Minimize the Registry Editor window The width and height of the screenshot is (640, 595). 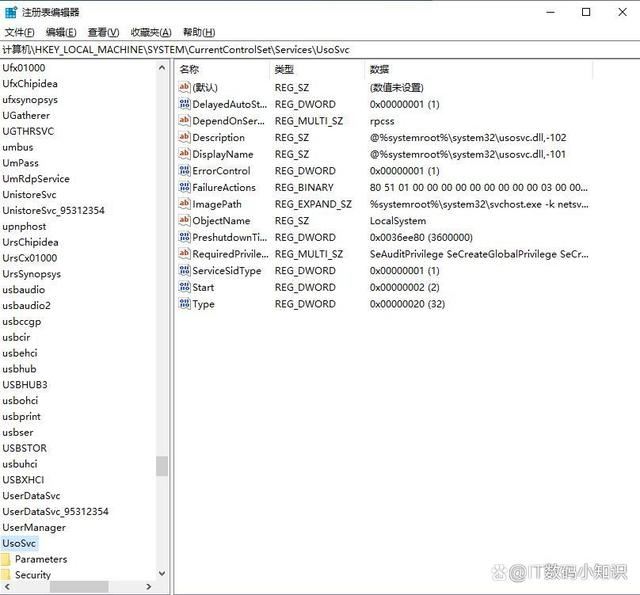tap(550, 12)
